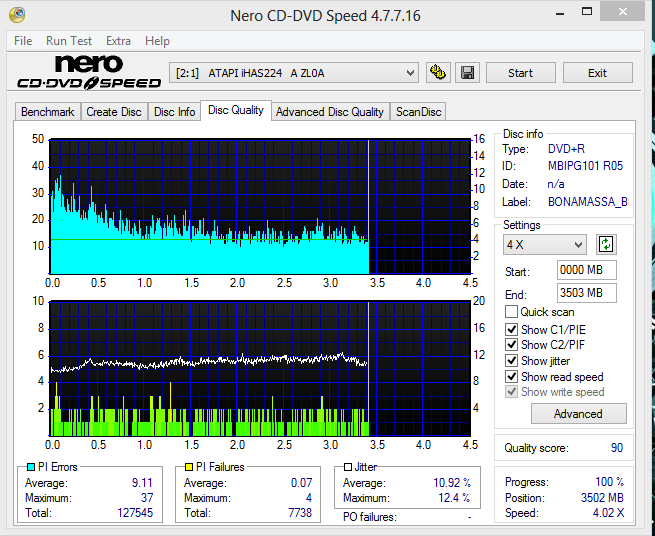This screenshot has height=536, width=655.
Task: Minimize the Nero window
Action: [560, 13]
